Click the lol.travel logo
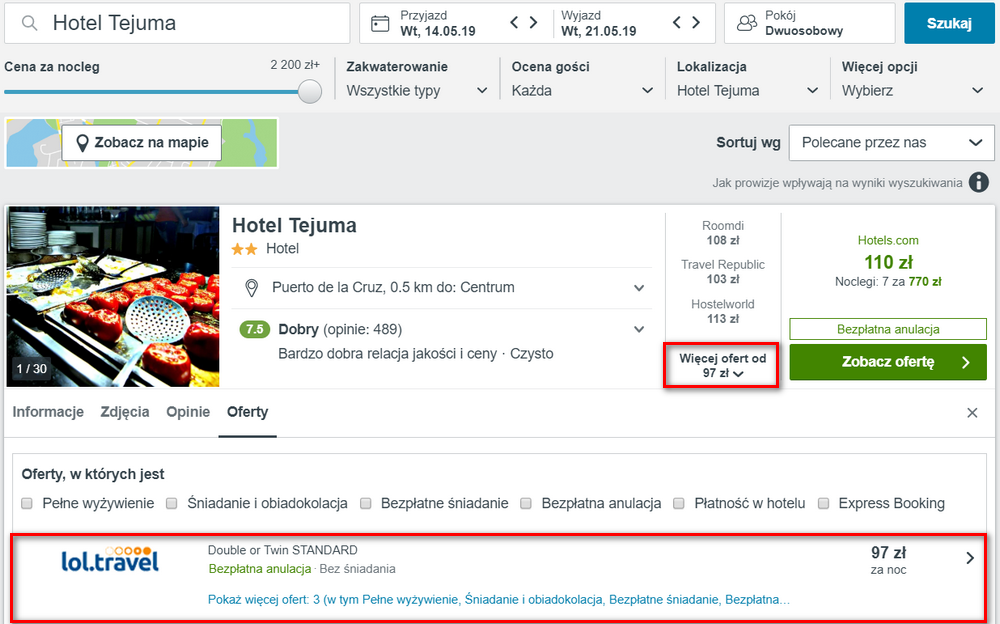Viewport: 1000px width, 624px height. pos(110,560)
